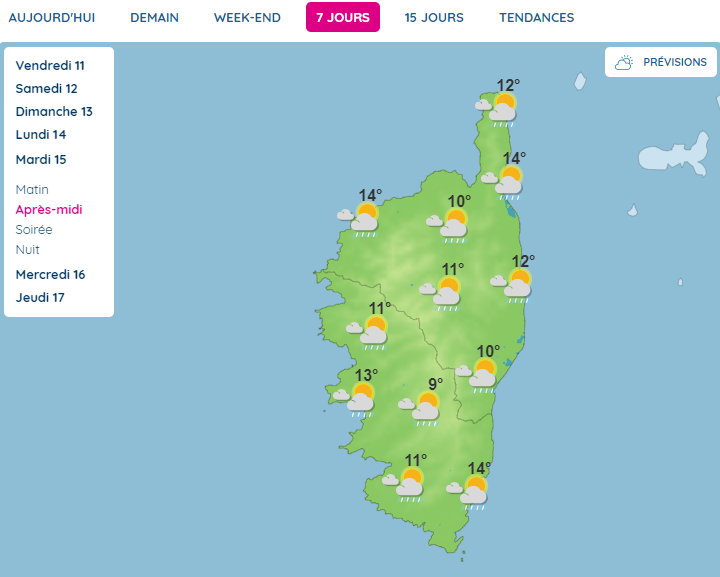The width and height of the screenshot is (720, 577).
Task: Click weather icon under southwest coast 13°
Action: pos(354,400)
